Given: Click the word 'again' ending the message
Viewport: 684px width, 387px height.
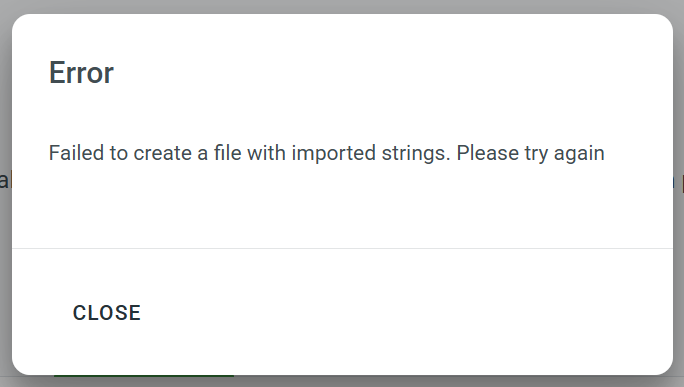Looking at the screenshot, I should click(579, 154).
